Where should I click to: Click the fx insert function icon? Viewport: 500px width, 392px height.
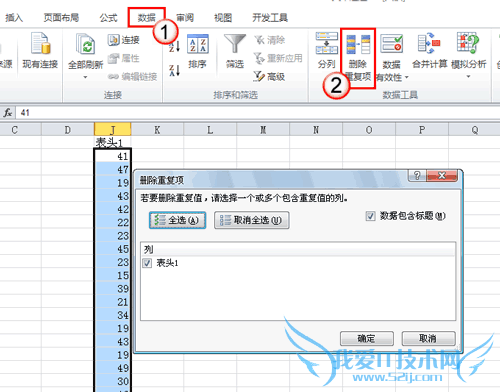8,113
